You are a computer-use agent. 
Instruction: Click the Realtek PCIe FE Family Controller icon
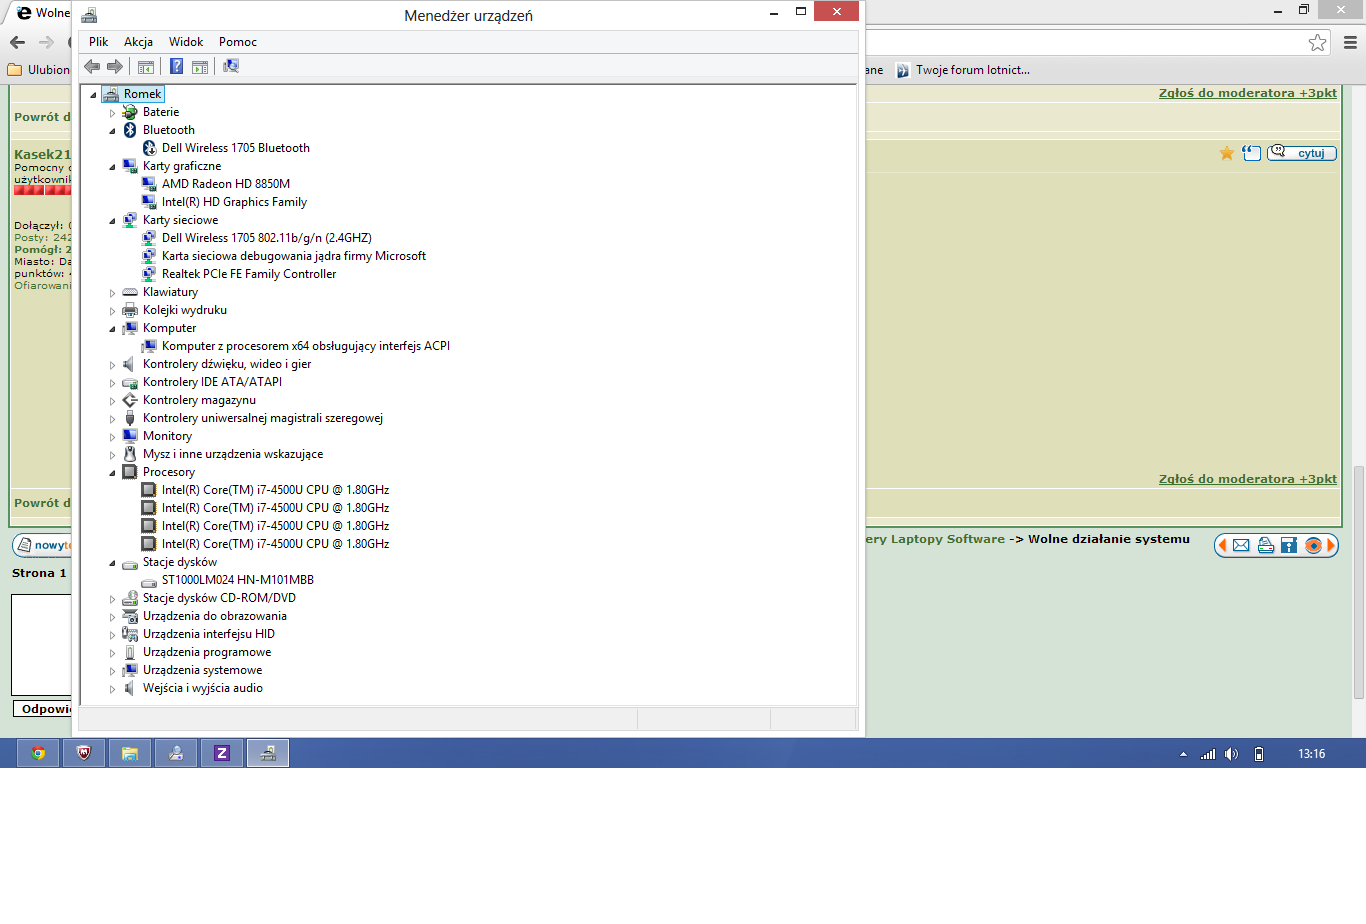[x=149, y=274]
